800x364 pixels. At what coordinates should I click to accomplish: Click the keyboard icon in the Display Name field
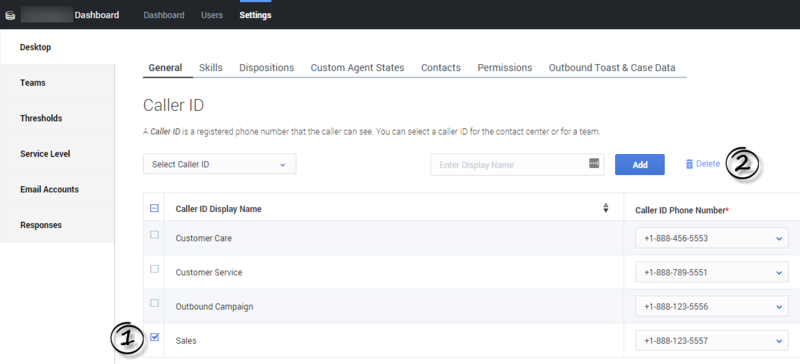pos(594,163)
